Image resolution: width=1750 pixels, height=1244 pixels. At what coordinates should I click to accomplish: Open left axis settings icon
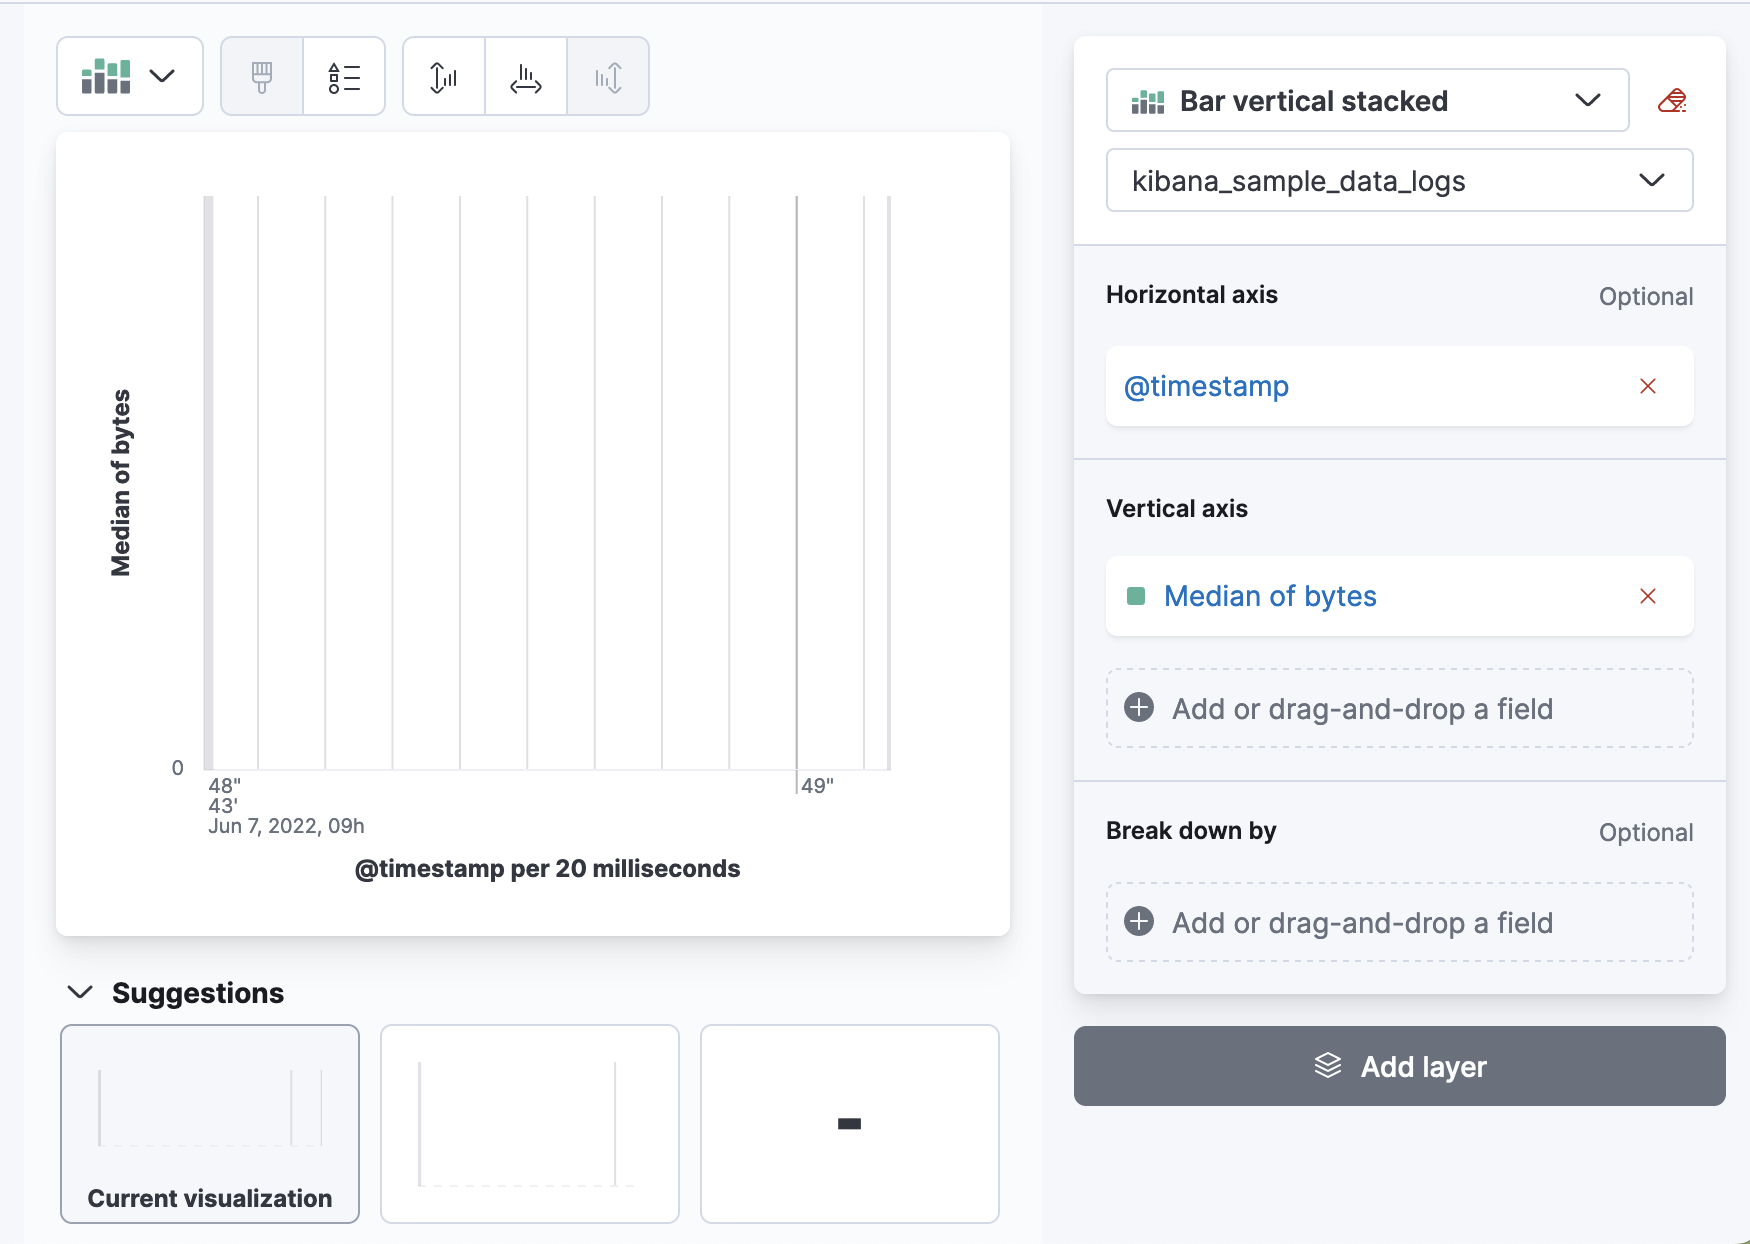(444, 77)
